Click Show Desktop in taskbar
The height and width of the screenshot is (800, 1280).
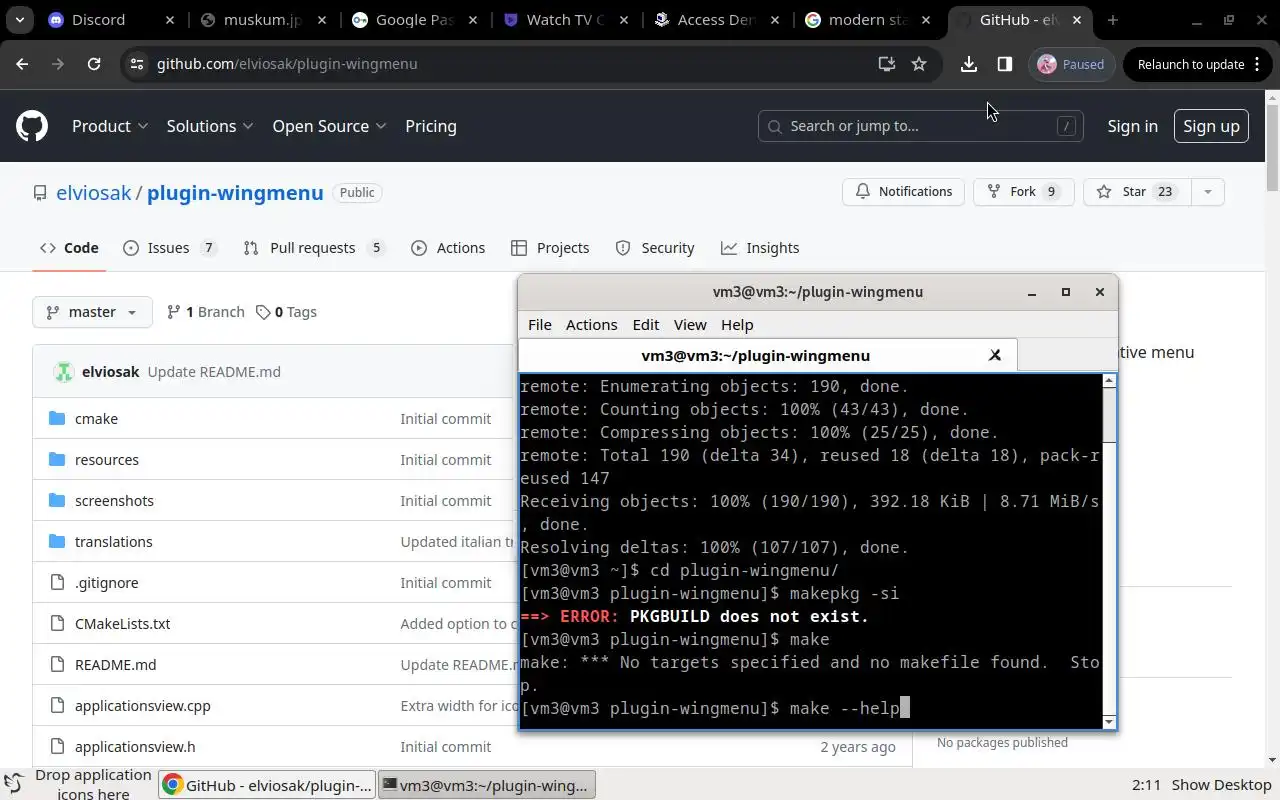[1221, 785]
